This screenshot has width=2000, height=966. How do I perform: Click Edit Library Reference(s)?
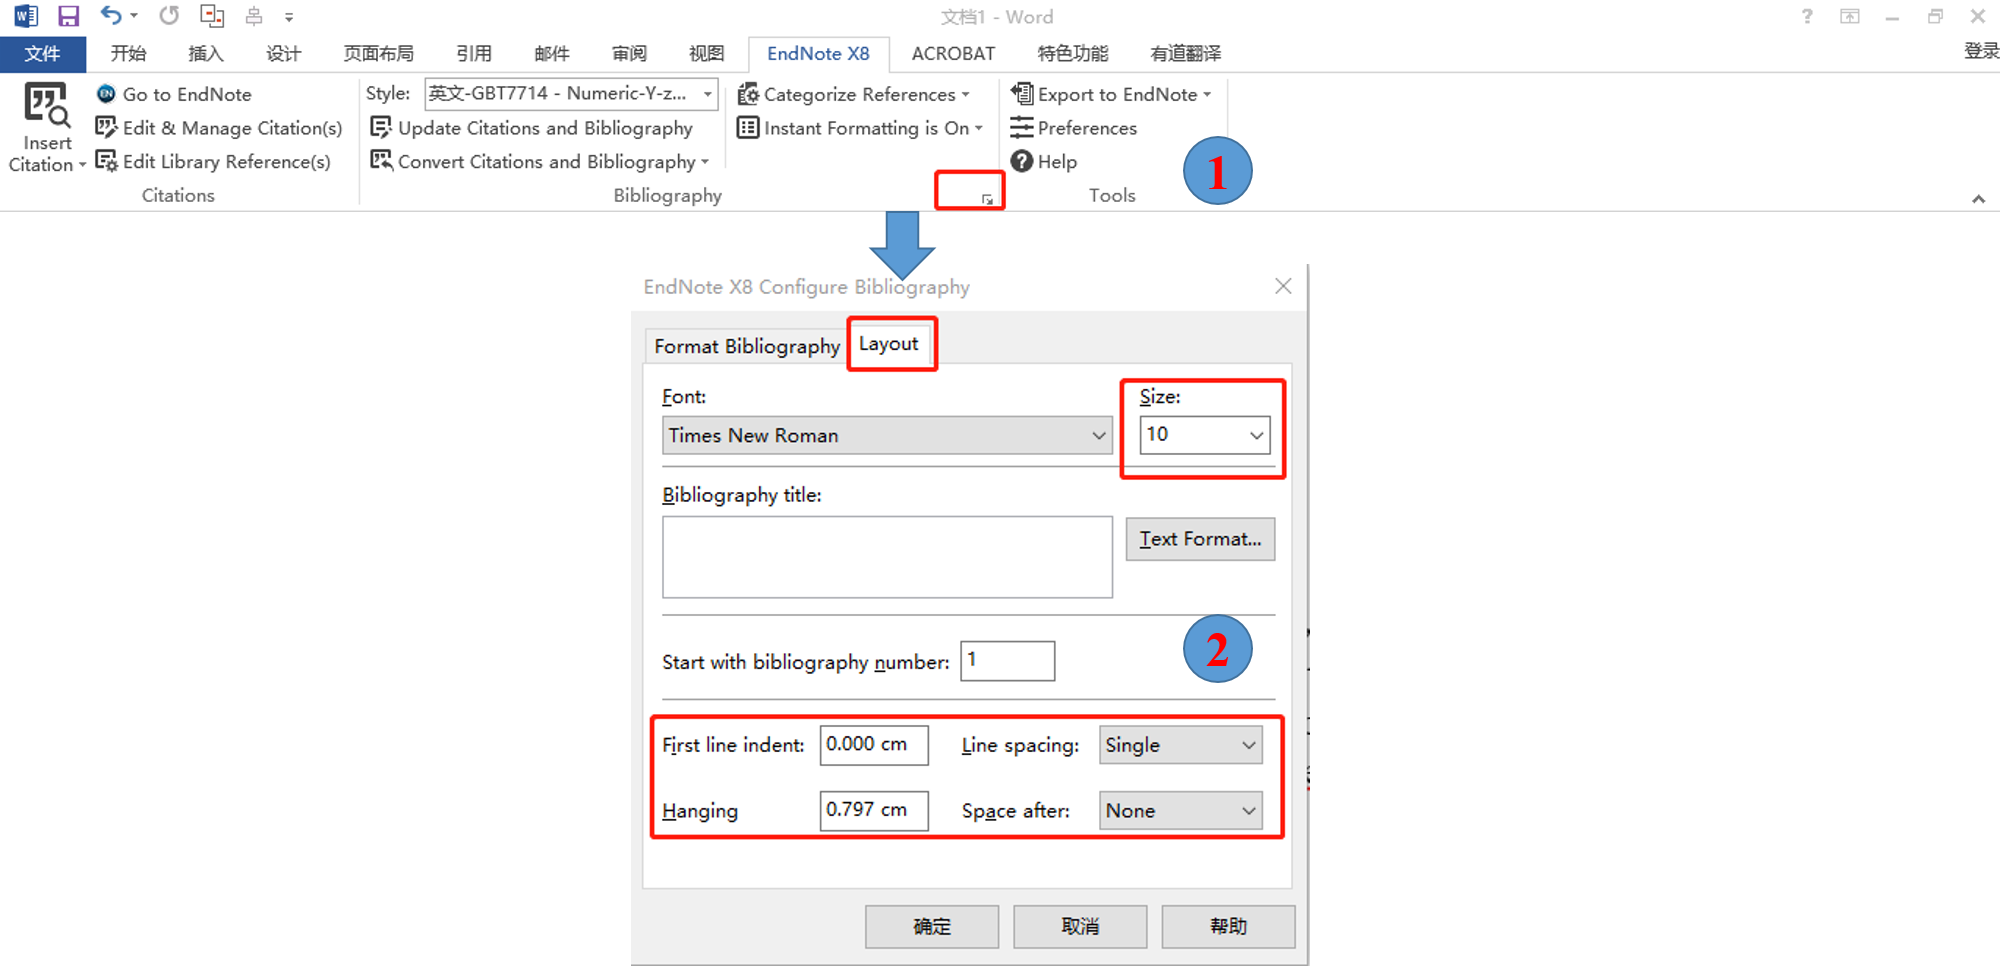(213, 161)
